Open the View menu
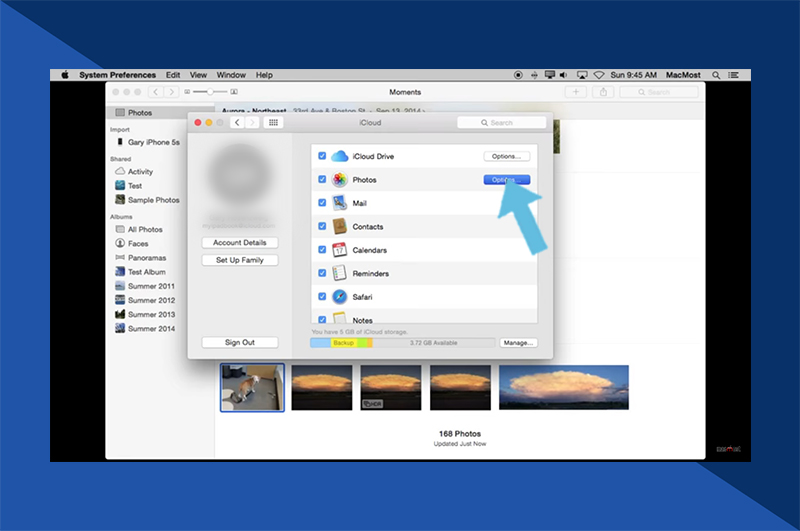 point(198,75)
